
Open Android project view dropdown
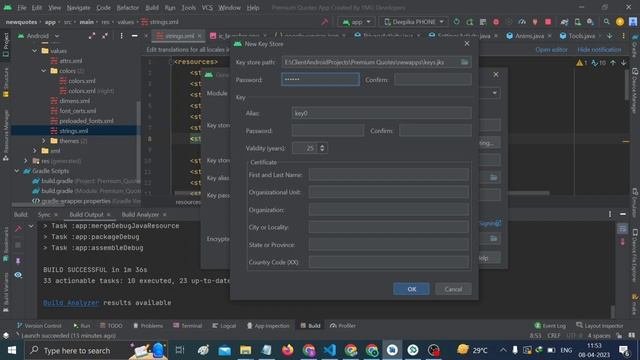pos(38,36)
